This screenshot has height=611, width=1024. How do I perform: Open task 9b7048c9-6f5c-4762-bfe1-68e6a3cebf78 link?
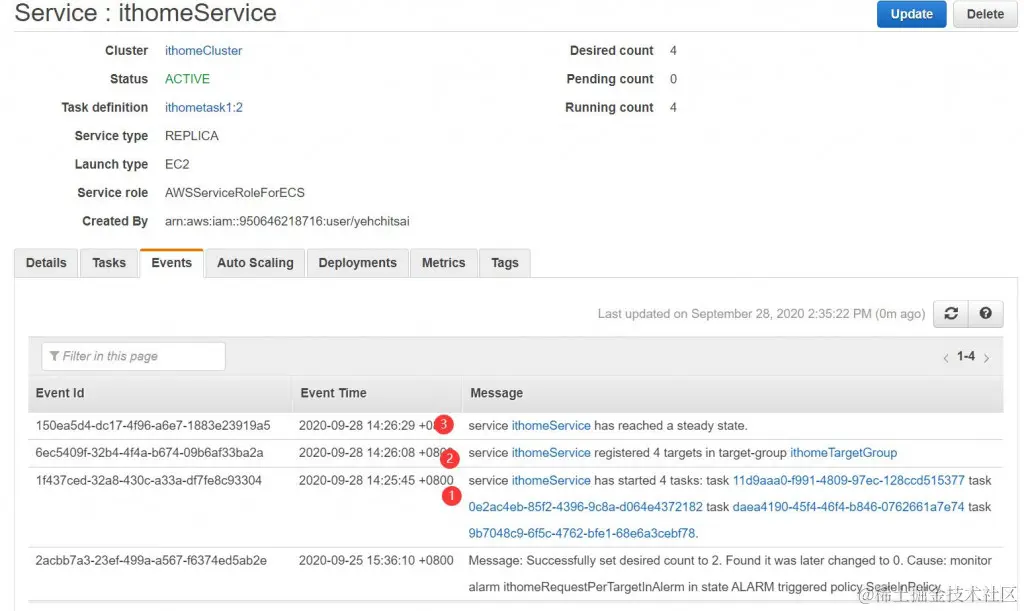pos(582,533)
